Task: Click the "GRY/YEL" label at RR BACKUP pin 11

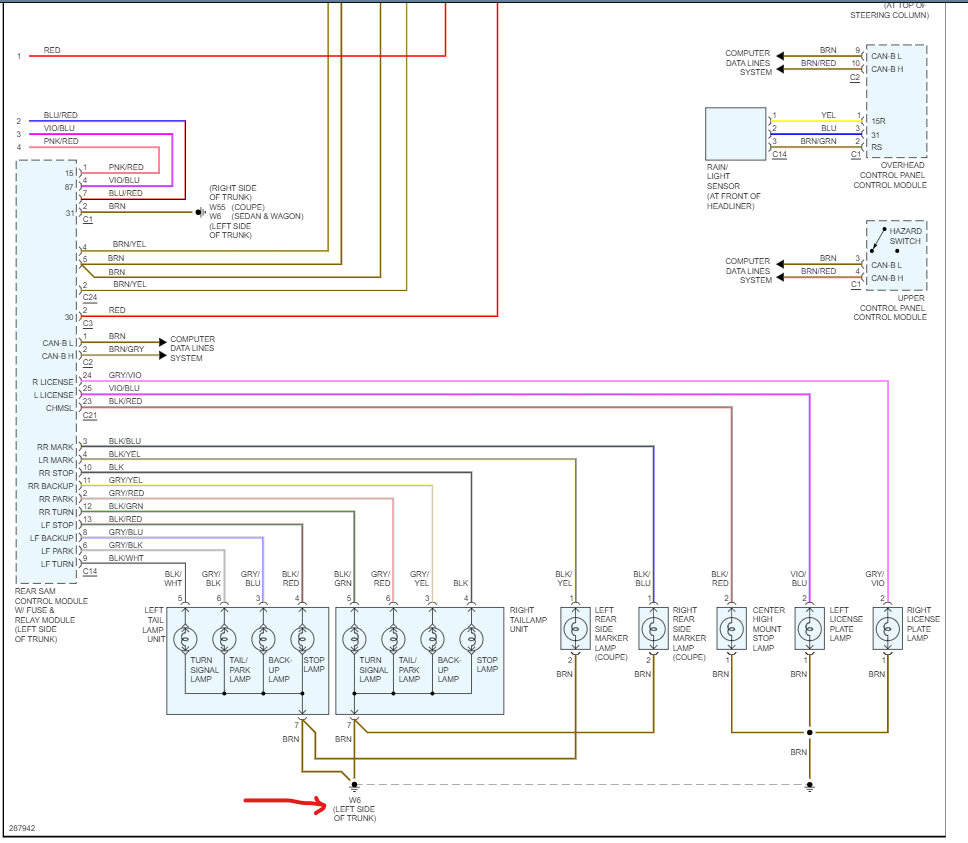Action: point(125,480)
